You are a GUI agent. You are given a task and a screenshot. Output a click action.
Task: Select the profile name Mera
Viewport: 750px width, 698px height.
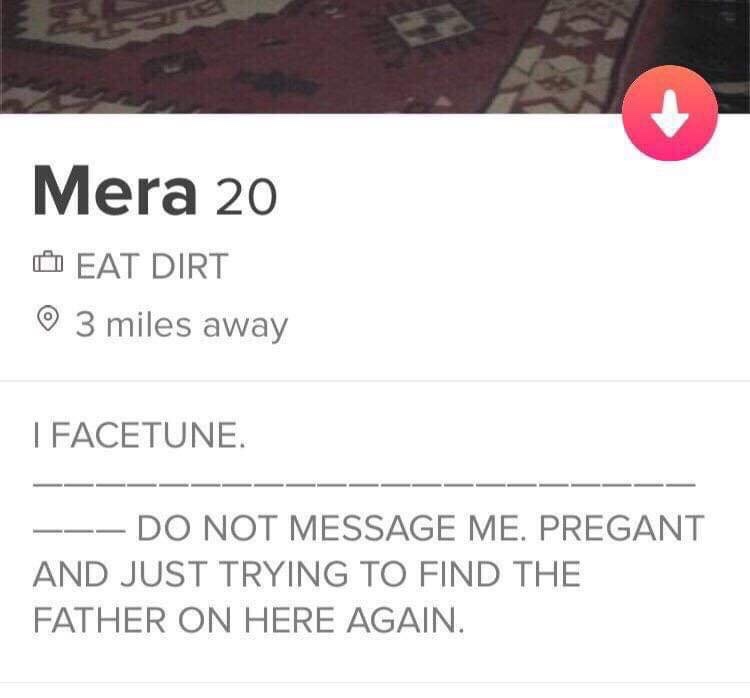click(x=115, y=191)
